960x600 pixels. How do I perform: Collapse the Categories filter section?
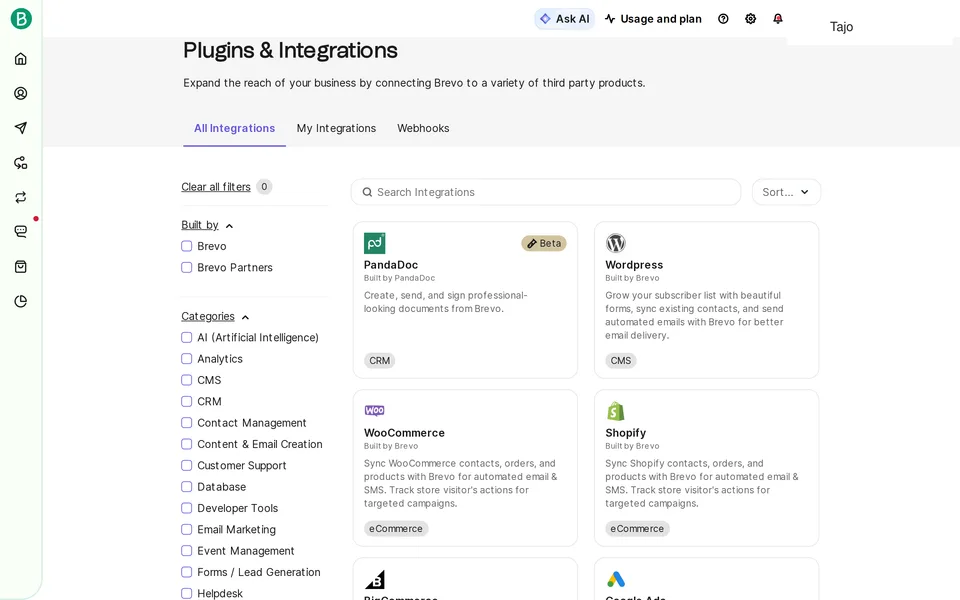tap(215, 317)
